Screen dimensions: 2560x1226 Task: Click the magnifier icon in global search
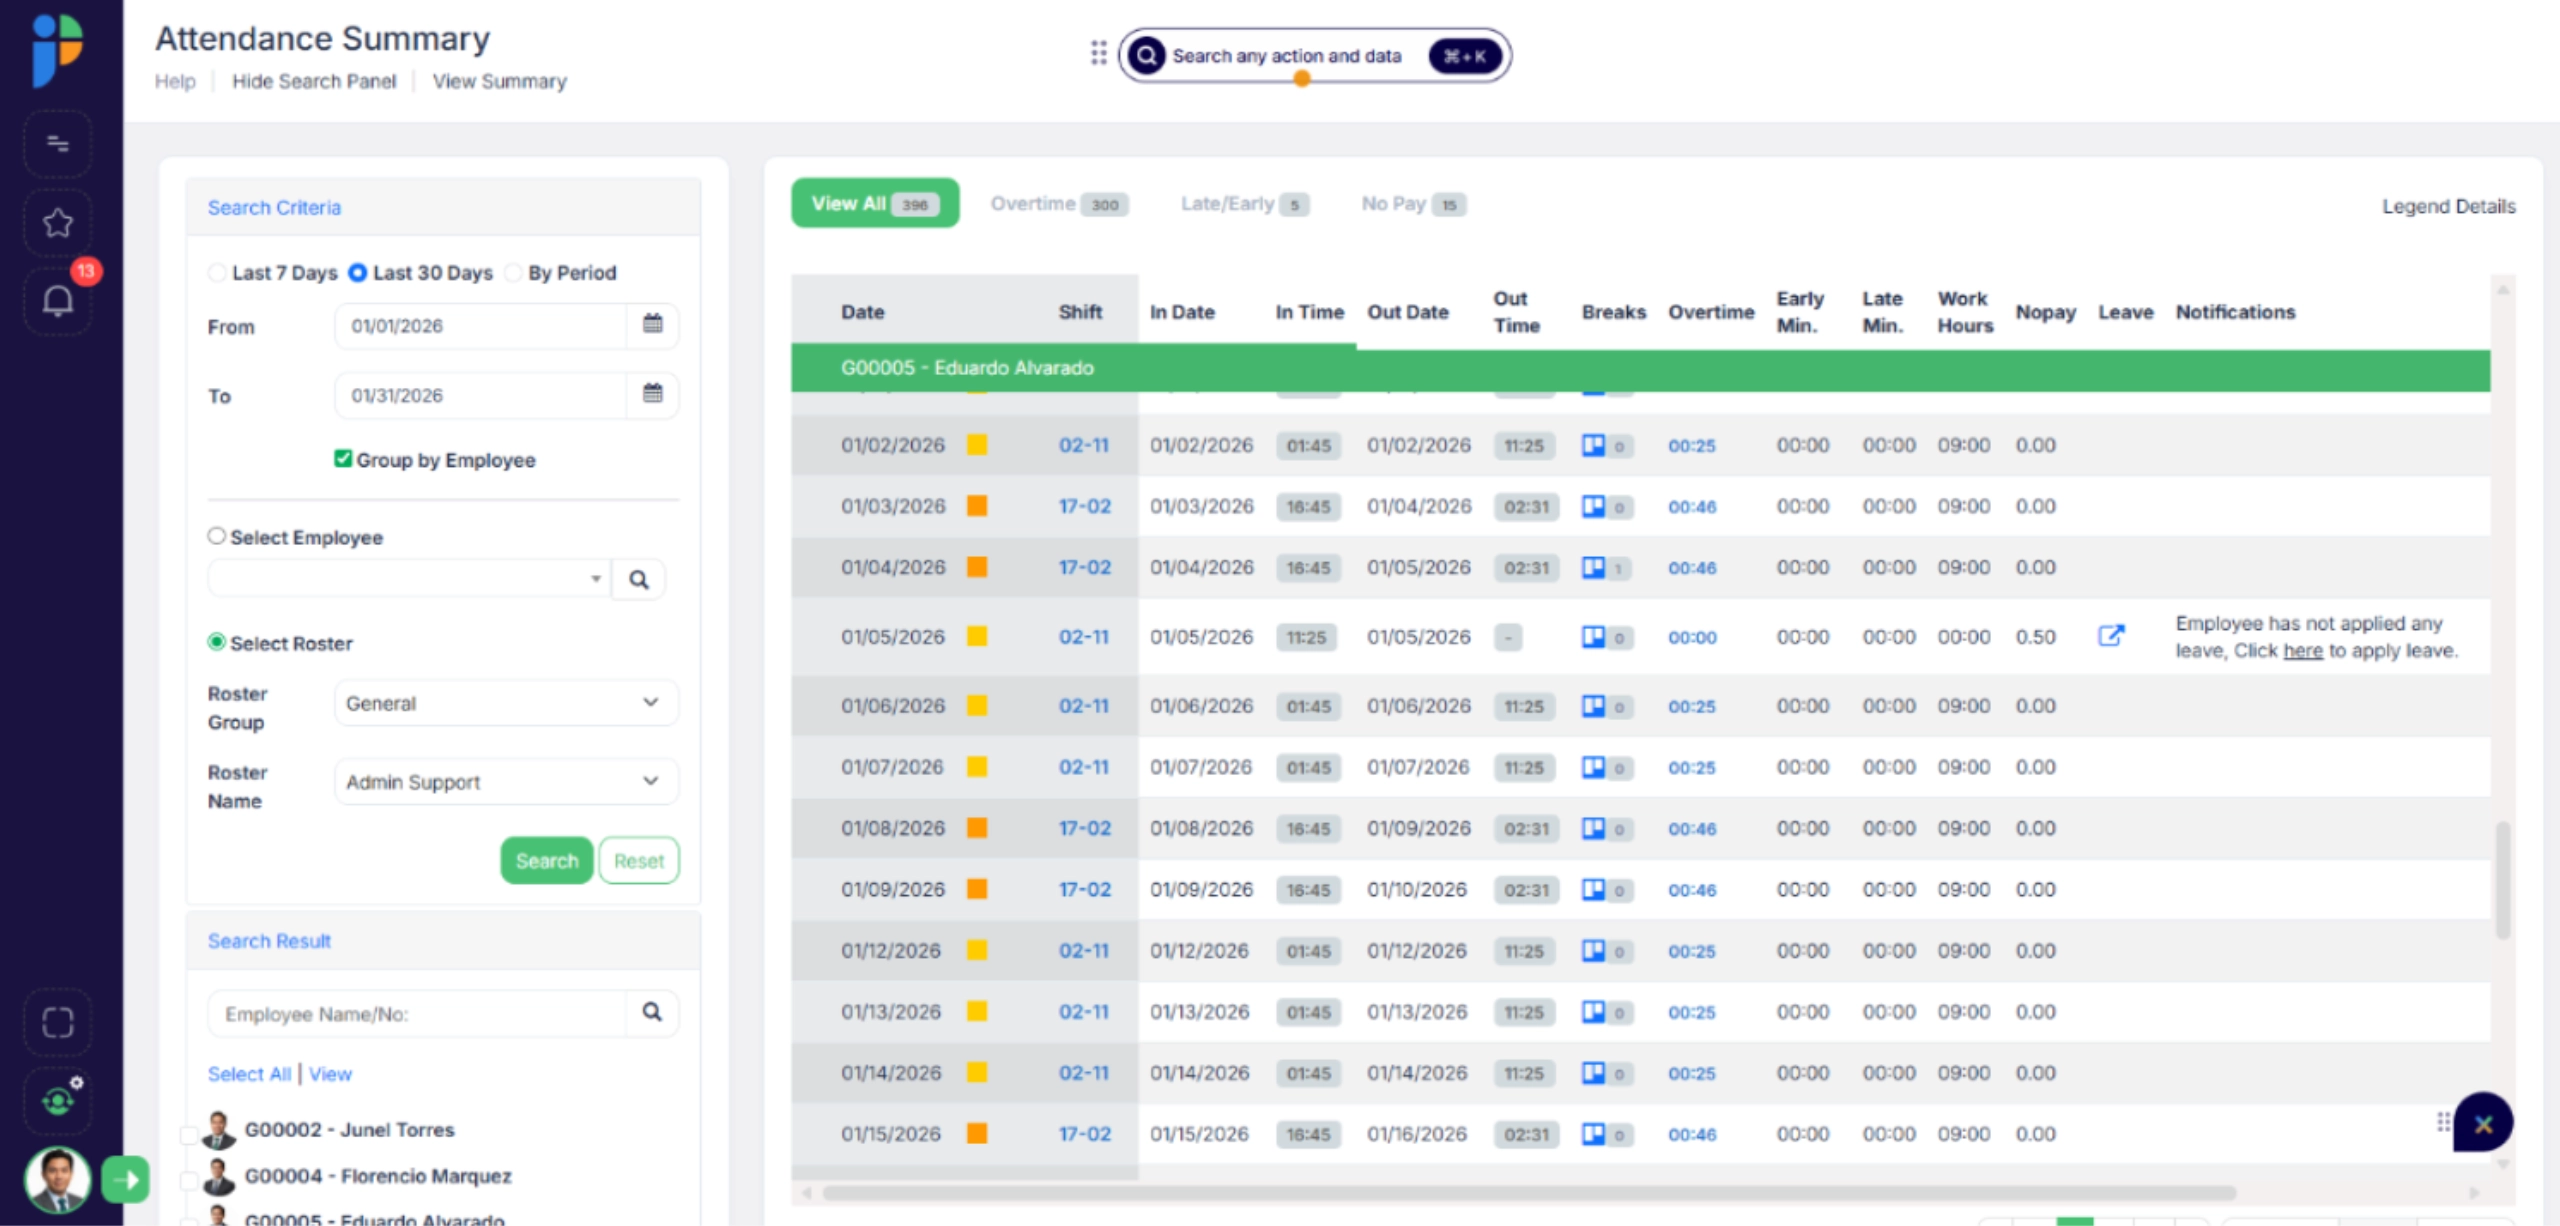click(x=1146, y=55)
